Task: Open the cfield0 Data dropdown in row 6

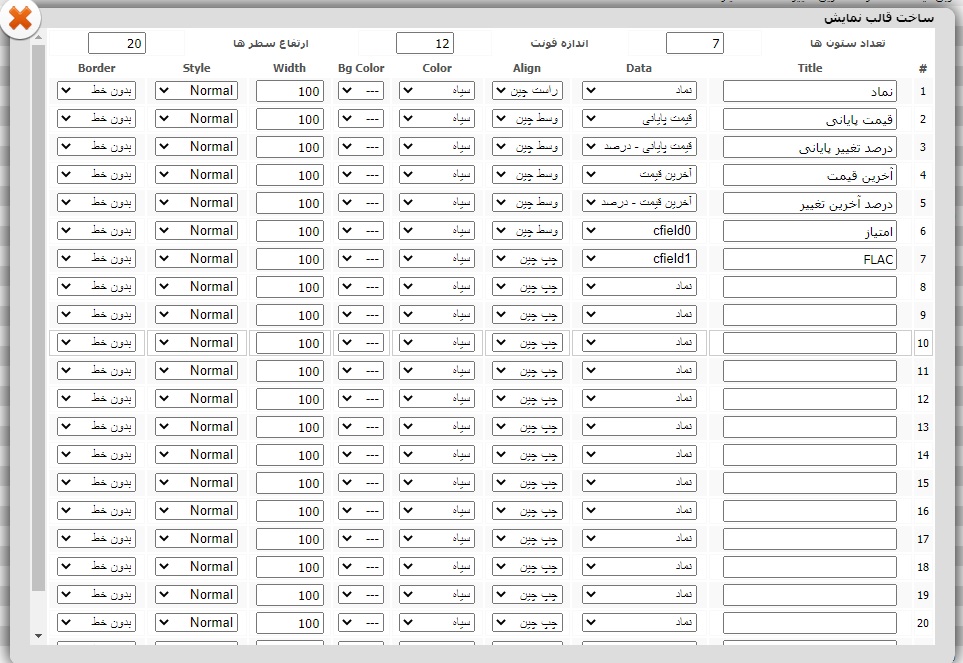Action: [x=639, y=230]
